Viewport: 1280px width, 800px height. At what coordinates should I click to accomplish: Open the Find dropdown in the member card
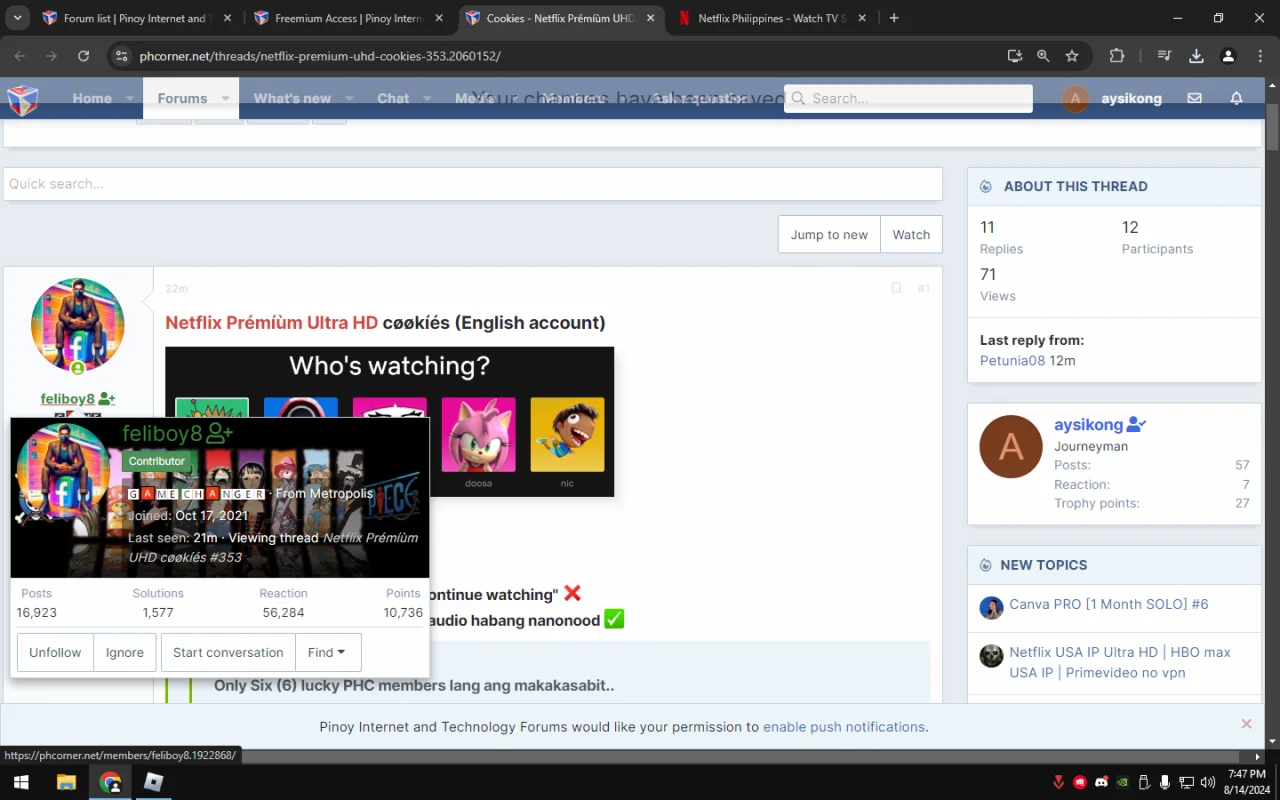(328, 652)
